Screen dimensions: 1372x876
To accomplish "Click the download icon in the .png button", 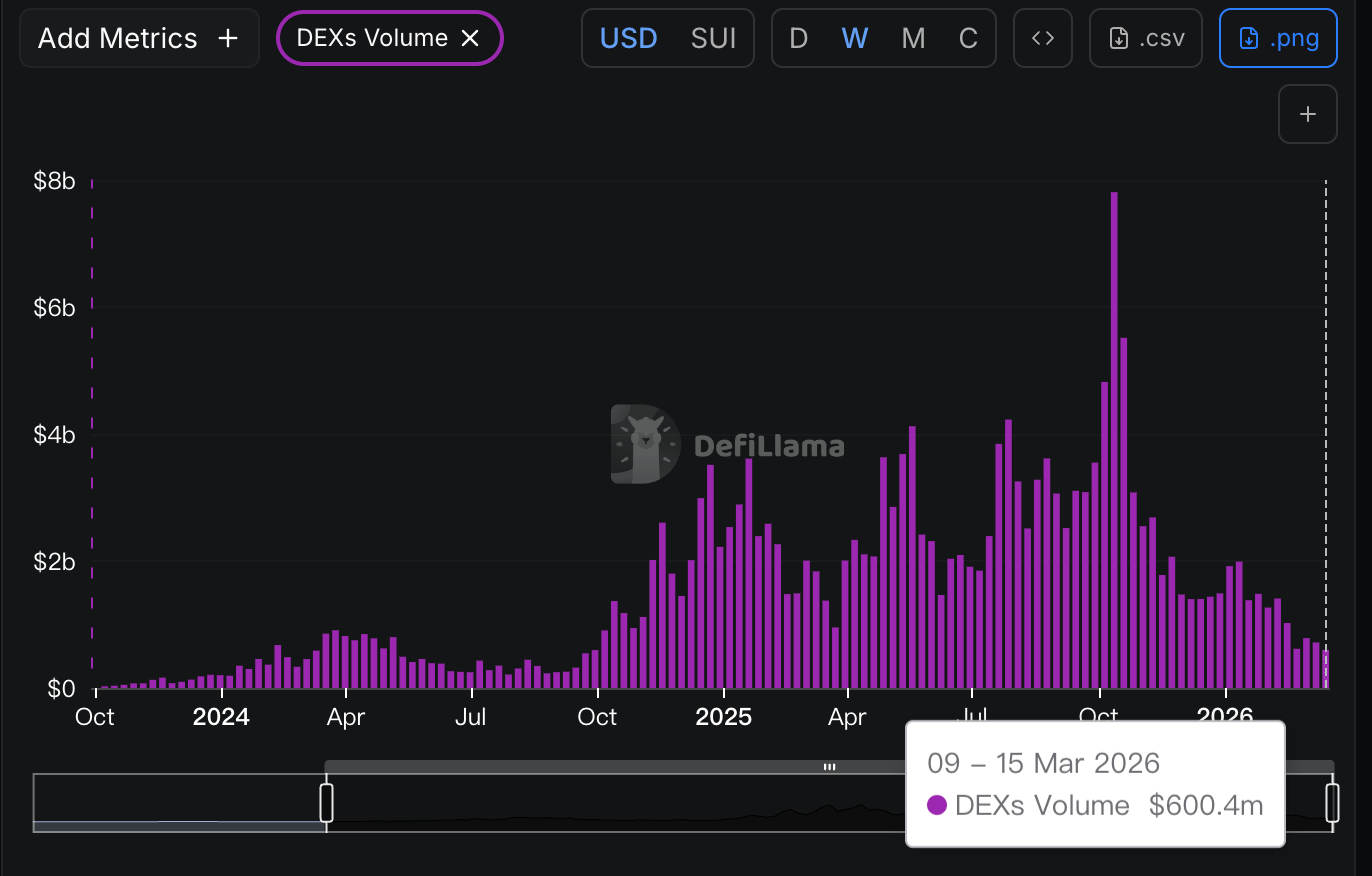I will [x=1249, y=38].
